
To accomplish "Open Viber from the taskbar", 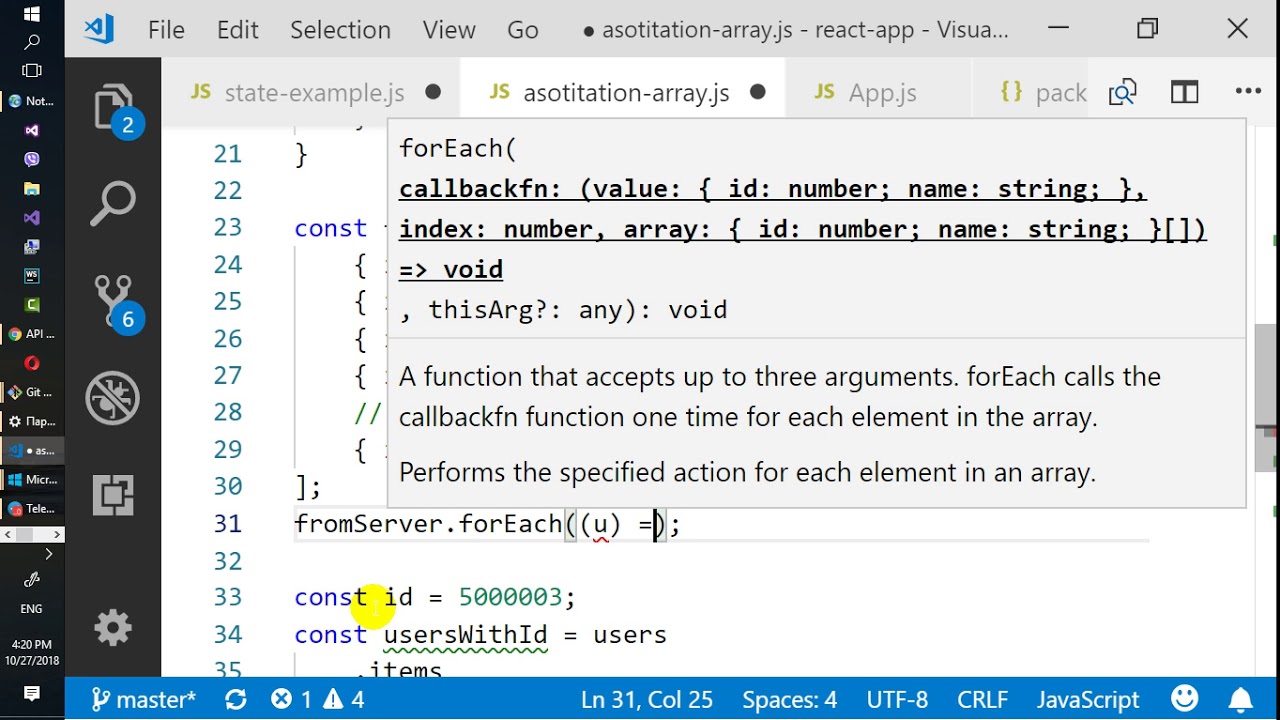I will tap(32, 159).
